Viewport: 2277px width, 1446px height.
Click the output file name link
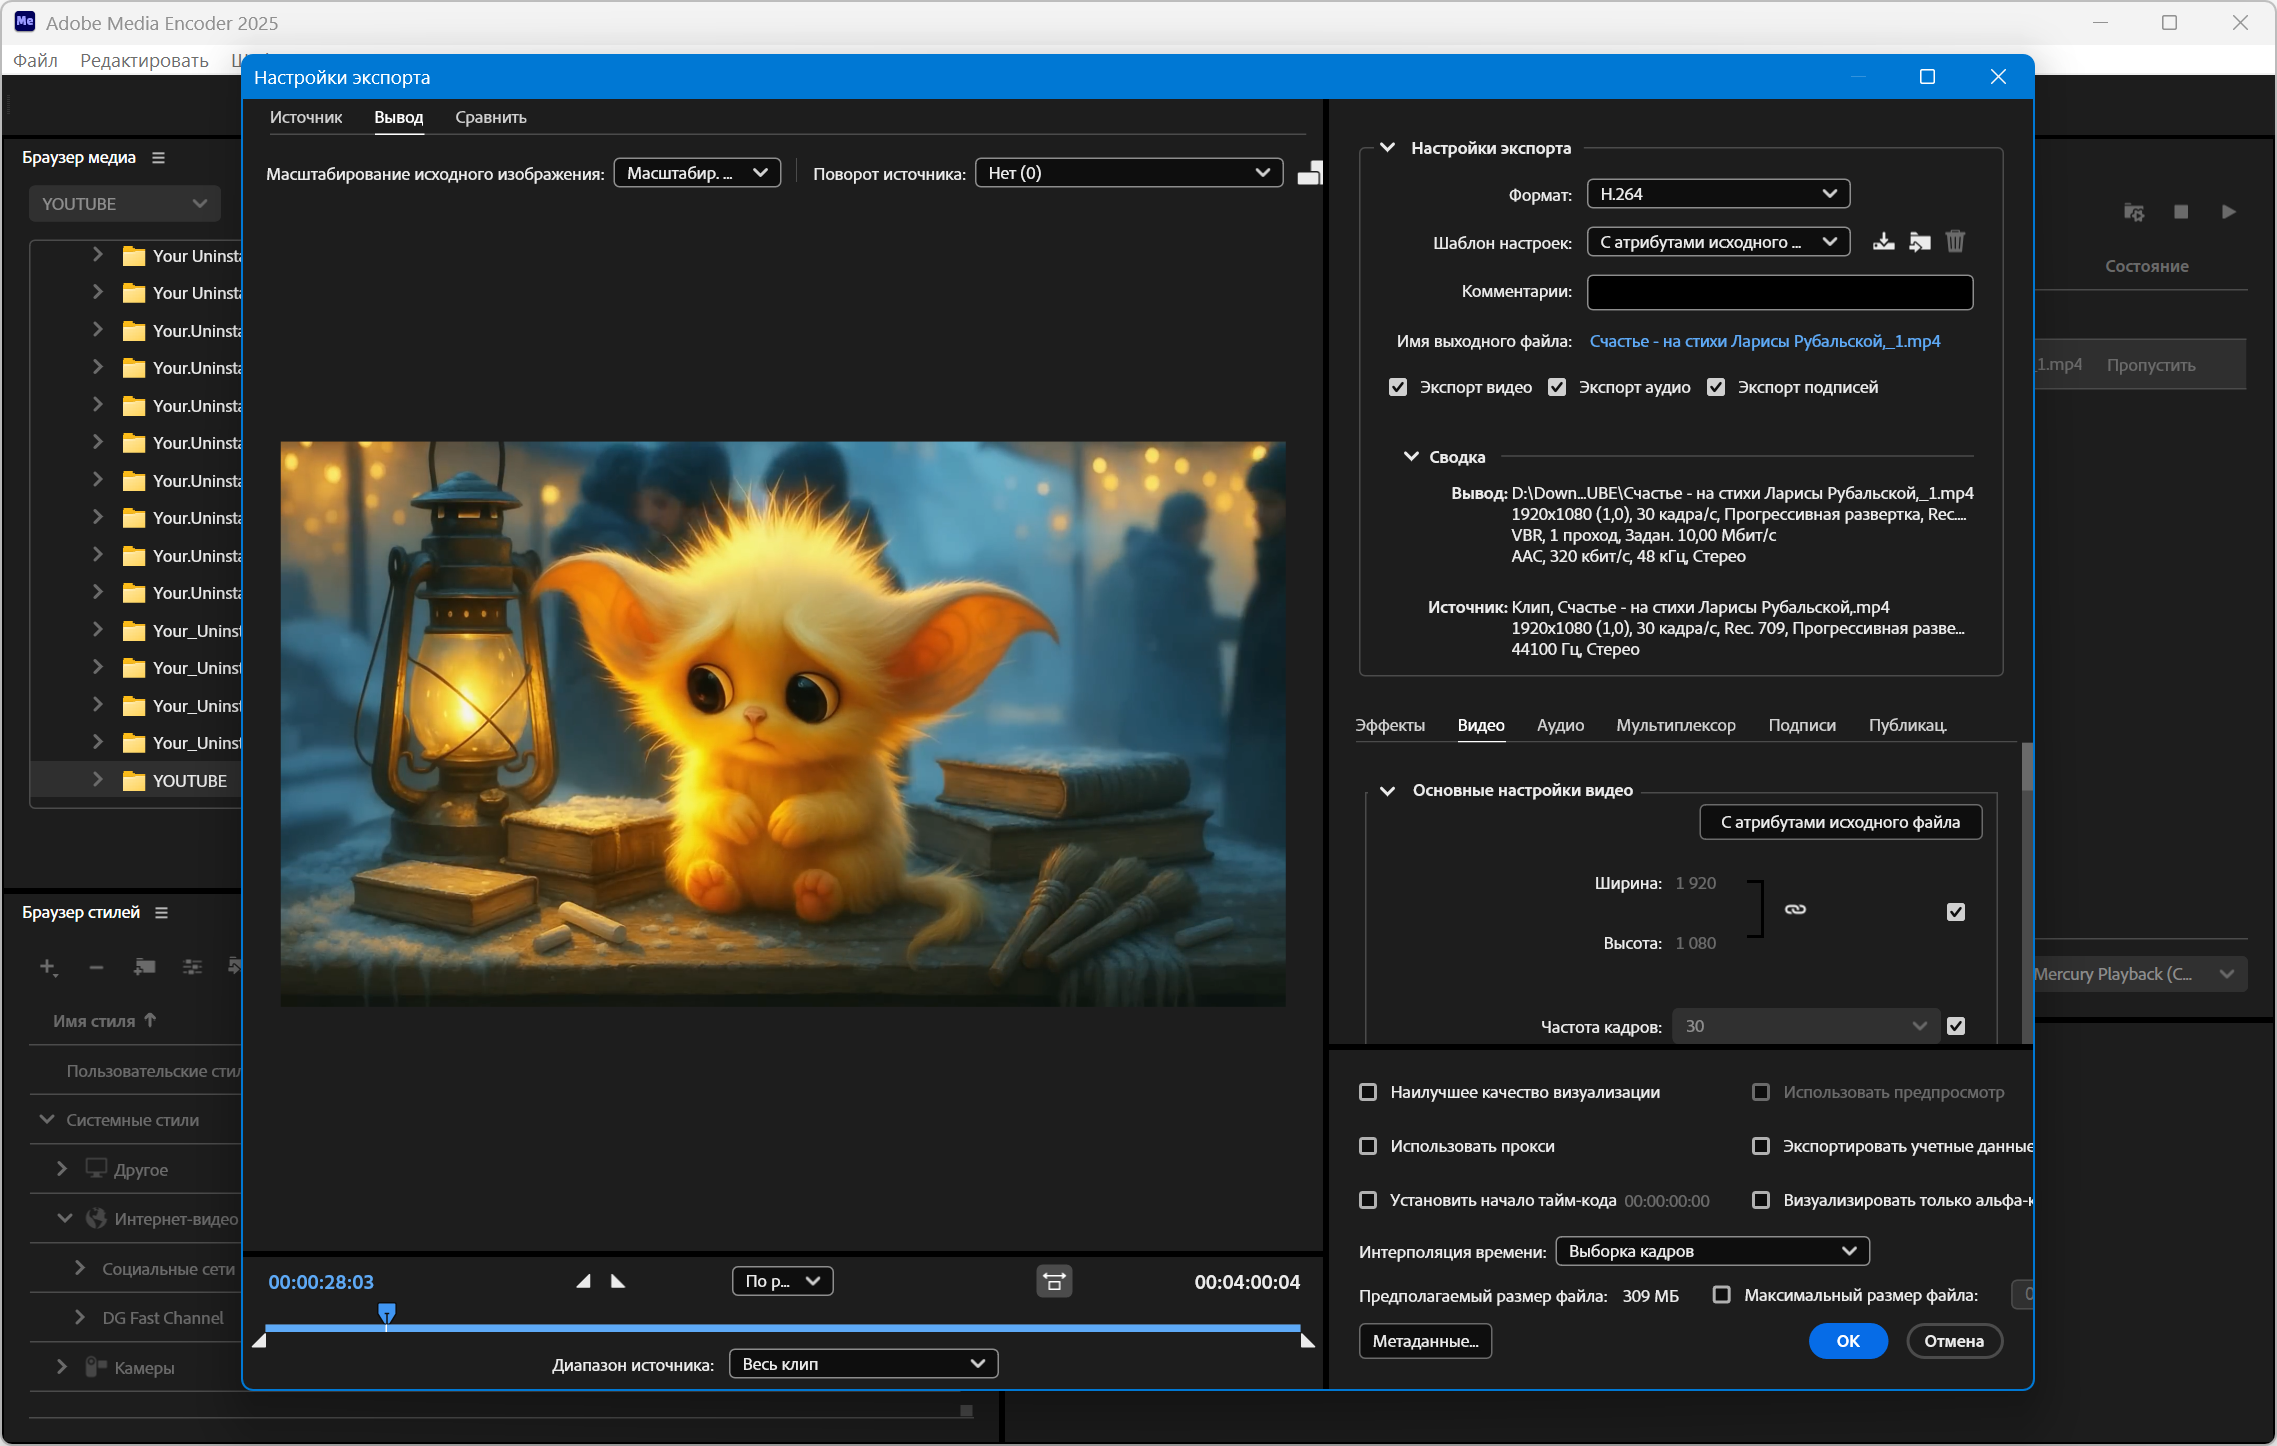1764,341
